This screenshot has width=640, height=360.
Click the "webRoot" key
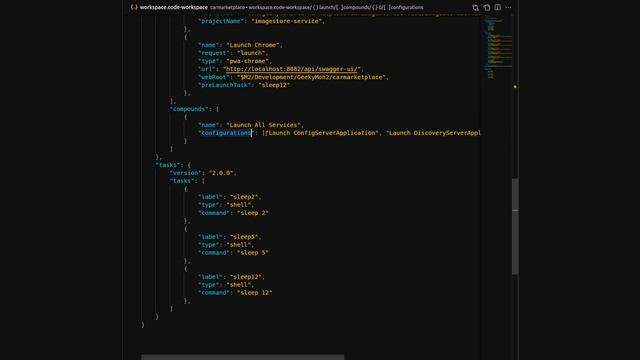coord(214,77)
